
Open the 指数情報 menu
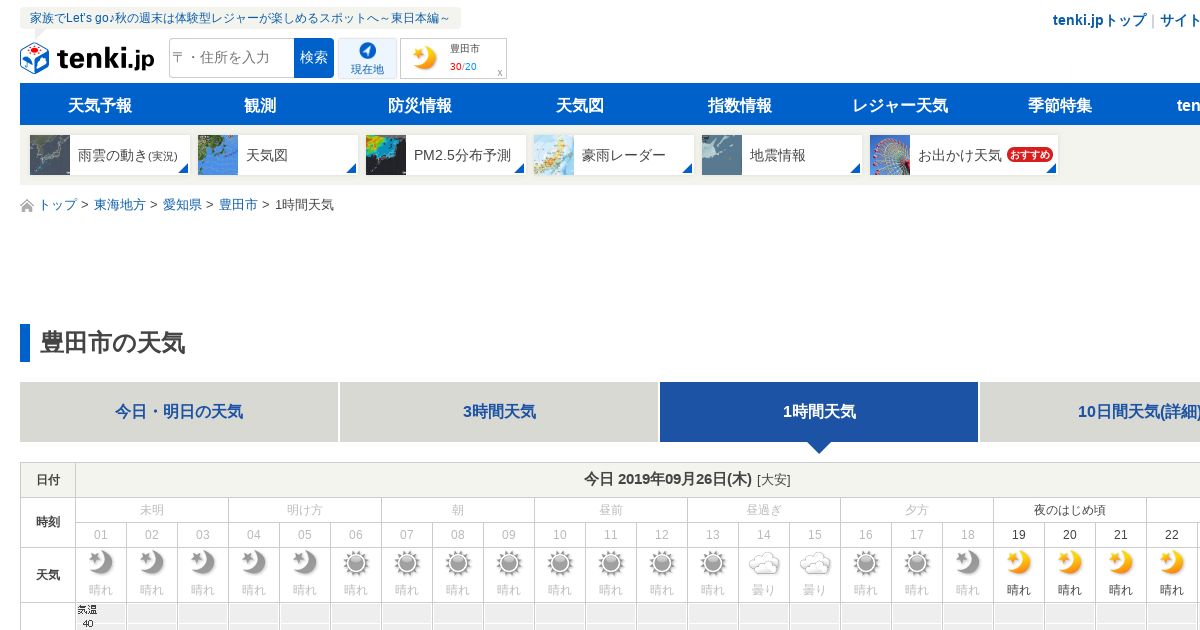click(x=740, y=105)
